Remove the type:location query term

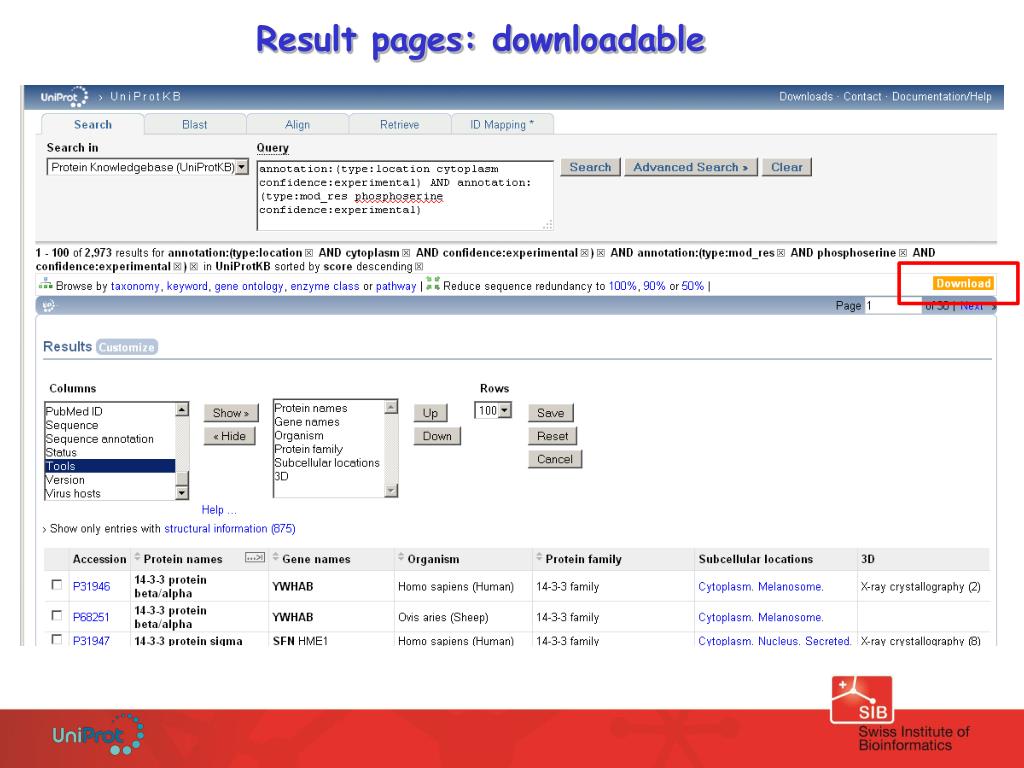[x=309, y=253]
